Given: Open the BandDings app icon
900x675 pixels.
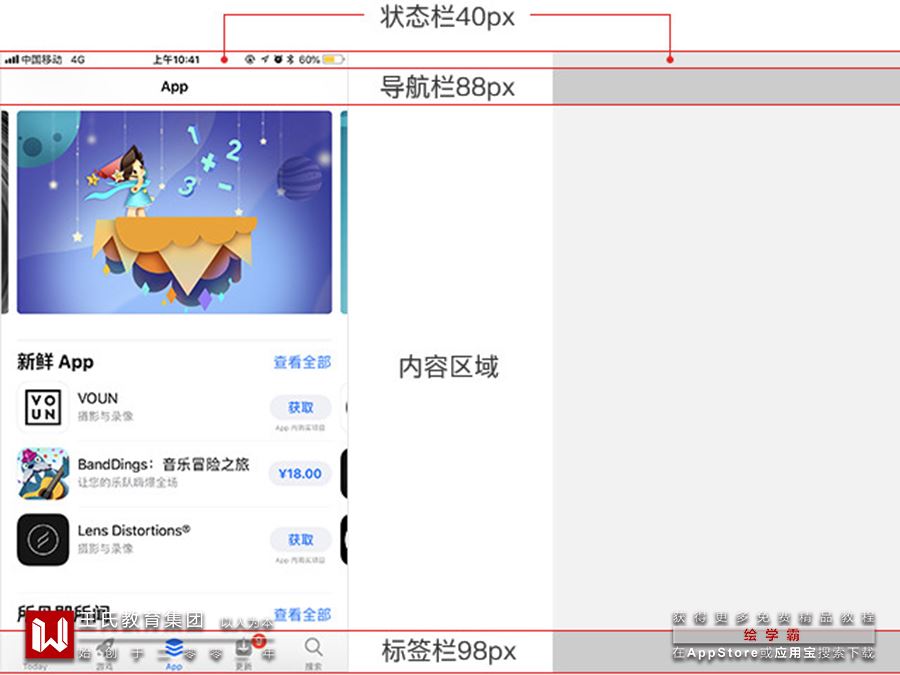Looking at the screenshot, I should click(43, 474).
